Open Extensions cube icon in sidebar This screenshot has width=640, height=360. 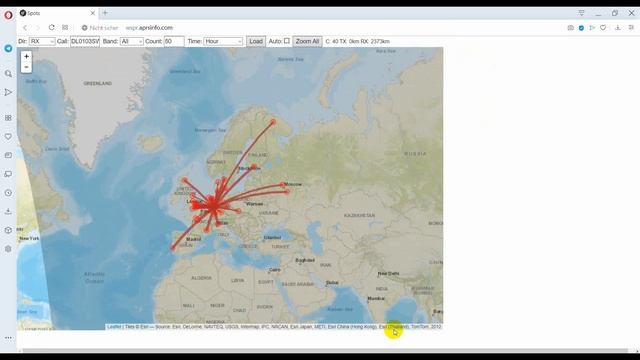click(x=8, y=230)
